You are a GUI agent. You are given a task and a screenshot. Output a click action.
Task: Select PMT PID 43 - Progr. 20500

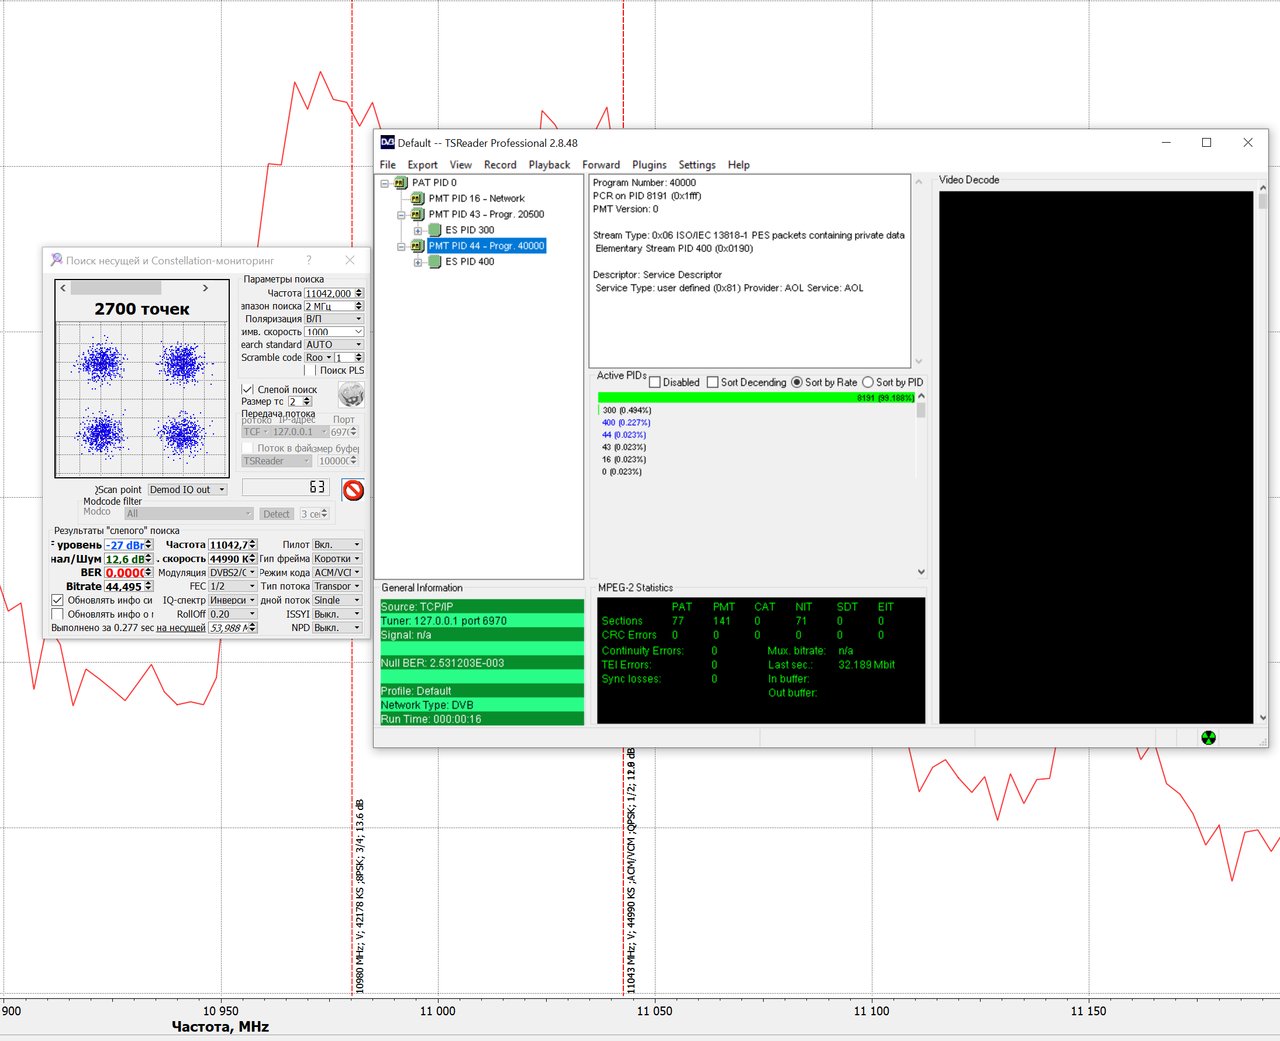click(x=486, y=214)
